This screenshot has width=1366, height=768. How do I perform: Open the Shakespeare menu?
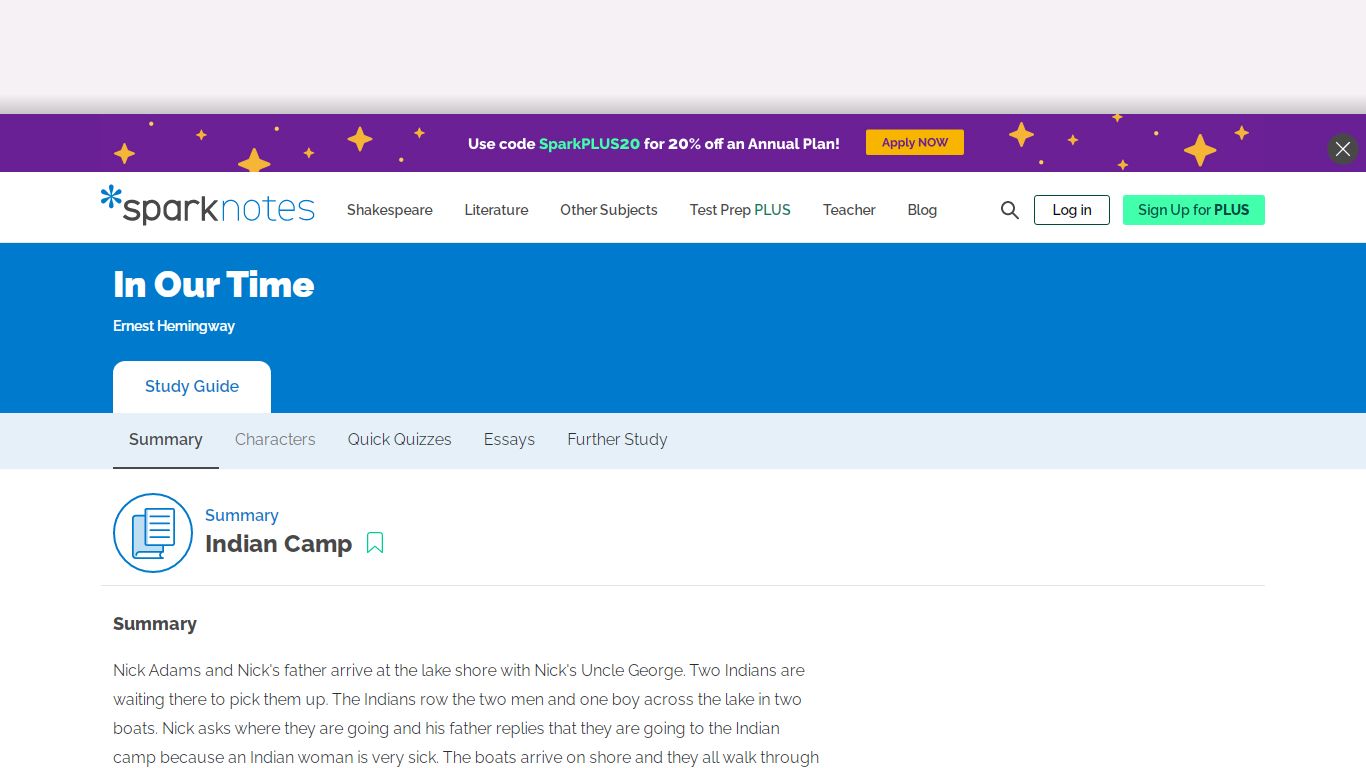coord(390,210)
